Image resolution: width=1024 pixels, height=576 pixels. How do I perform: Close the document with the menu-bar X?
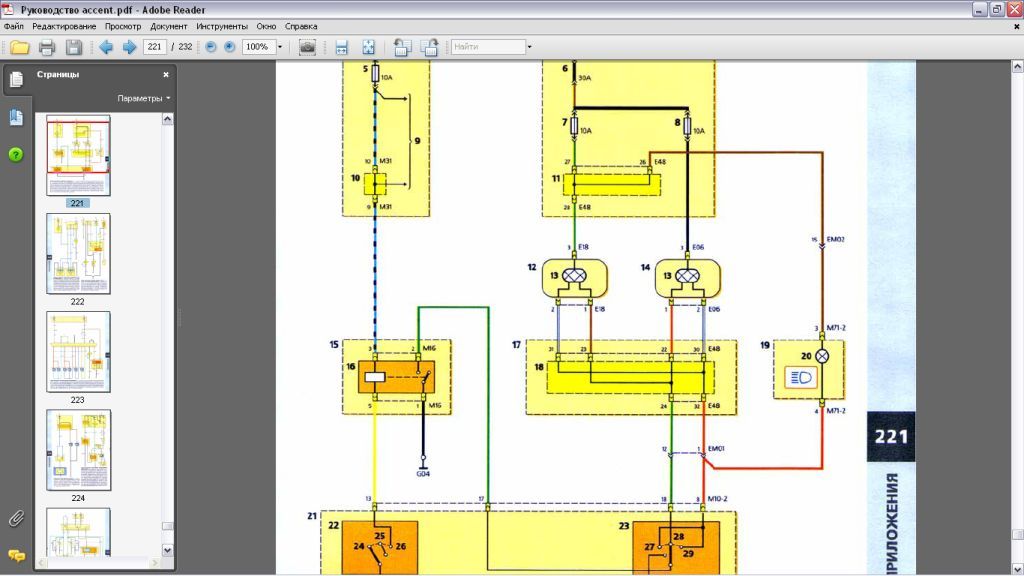pos(1017,27)
